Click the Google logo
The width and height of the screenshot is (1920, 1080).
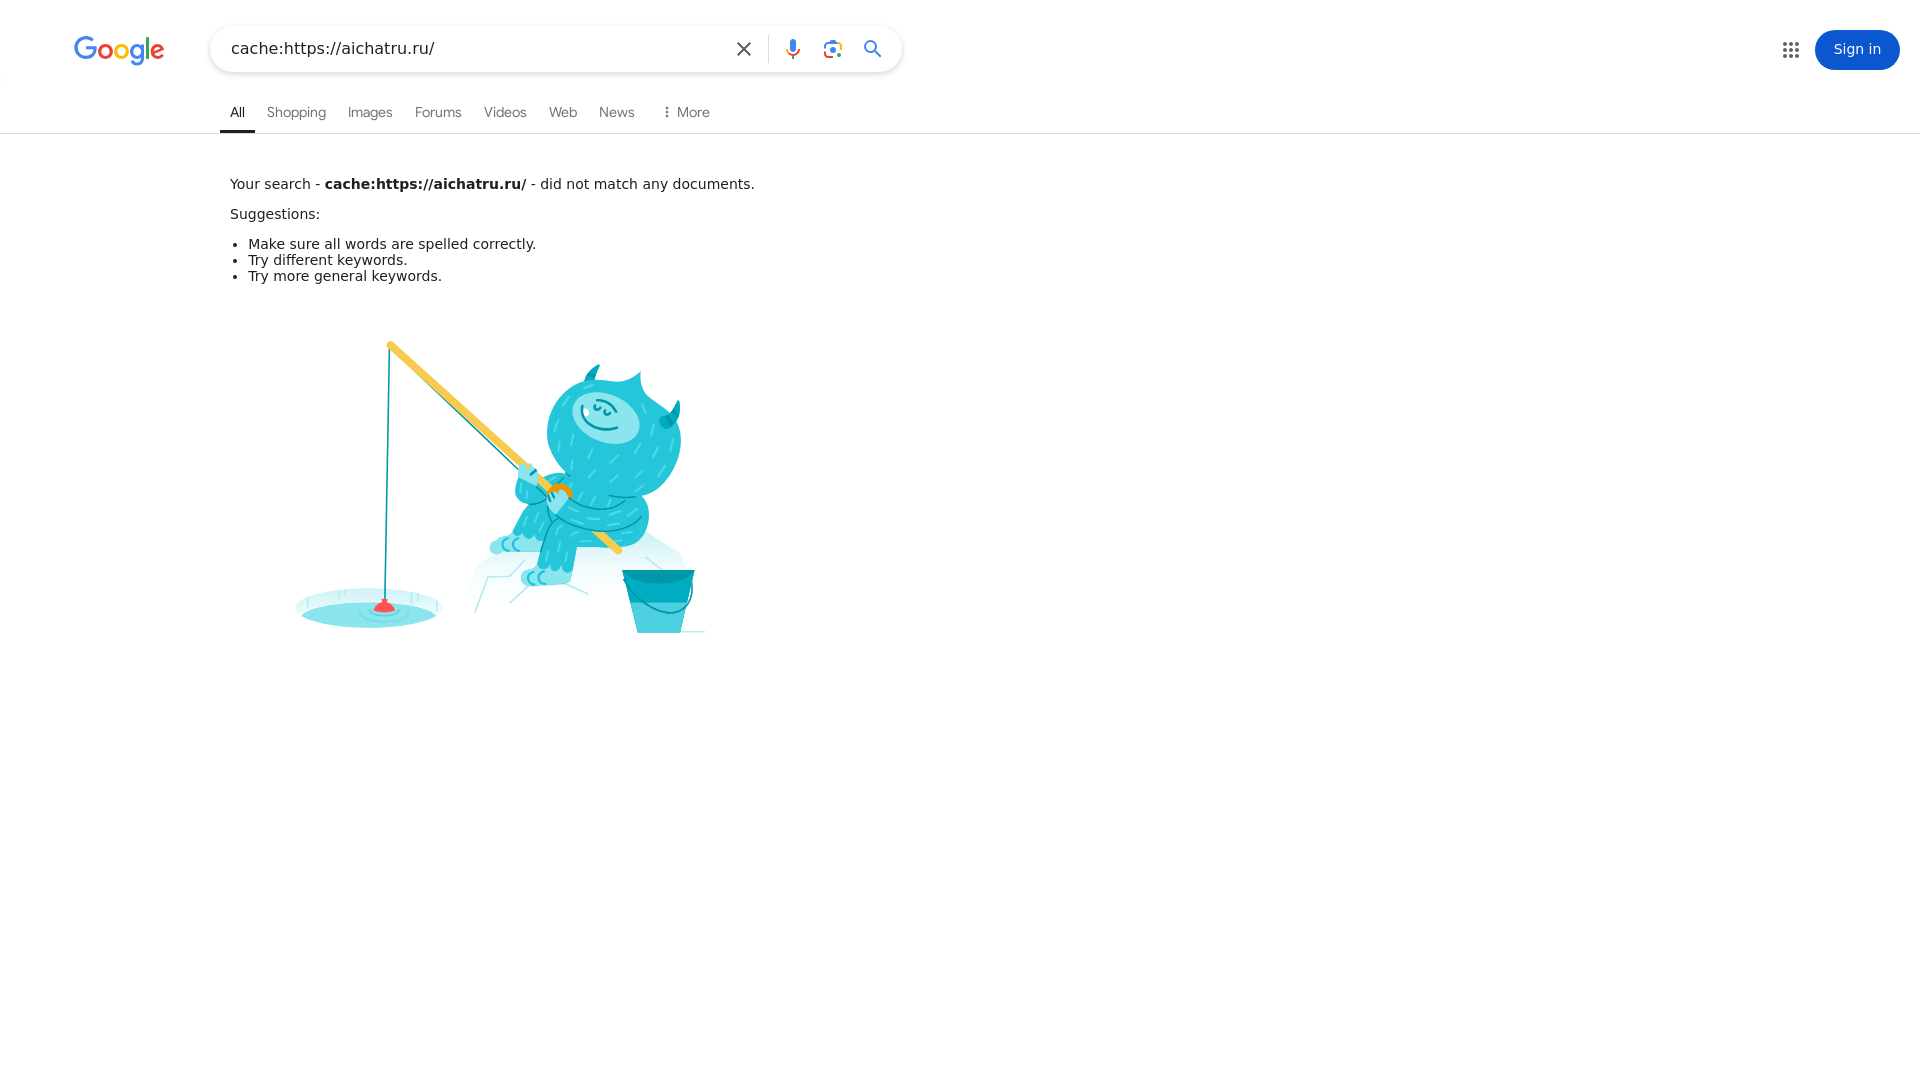[x=119, y=50]
